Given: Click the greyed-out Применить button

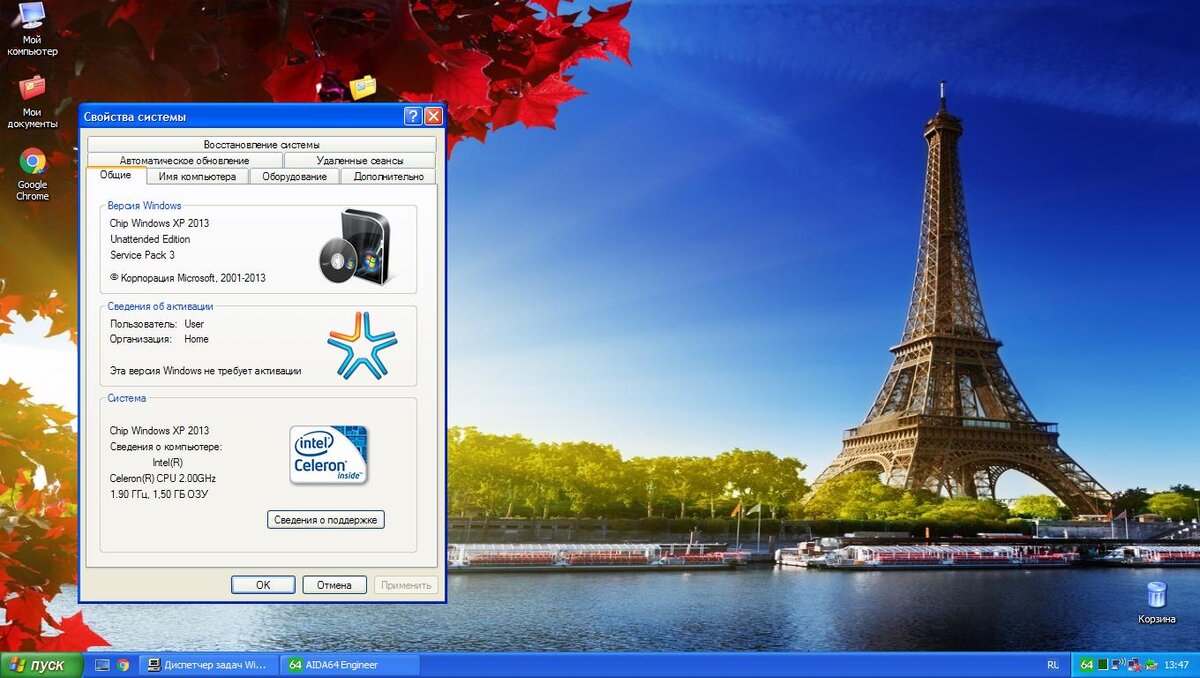Looking at the screenshot, I should click(x=406, y=585).
